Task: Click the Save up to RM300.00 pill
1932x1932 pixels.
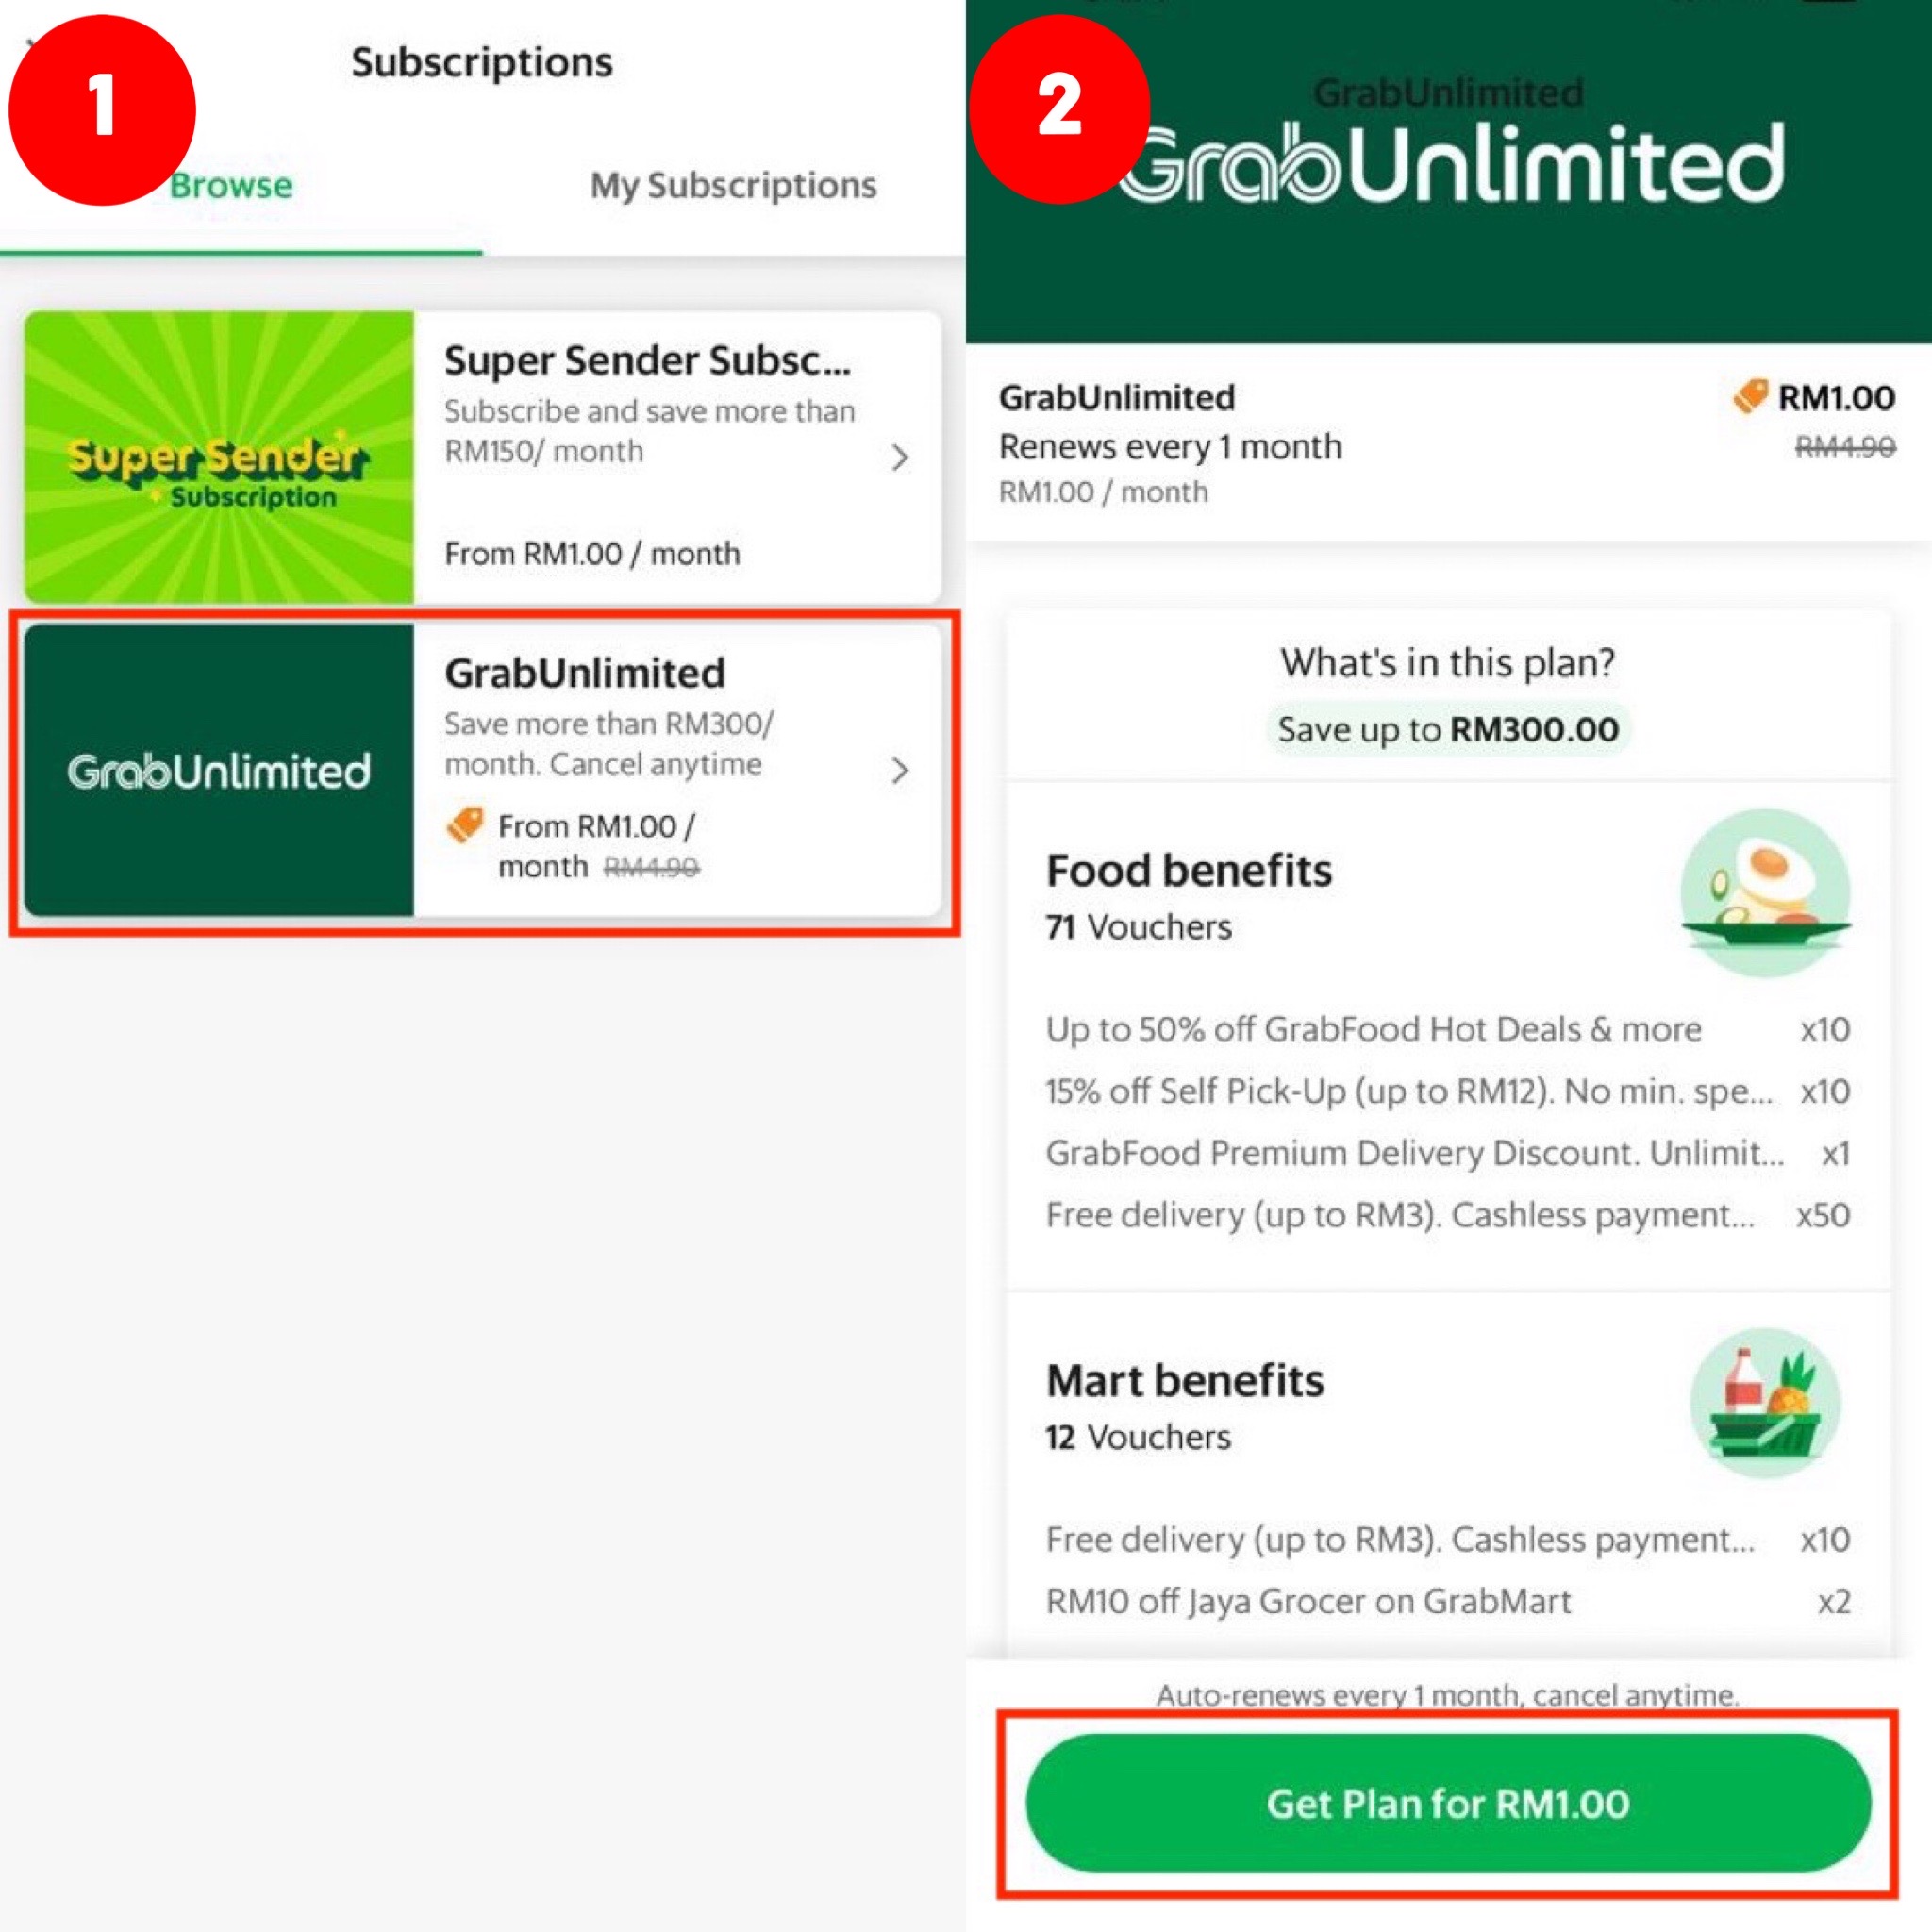Action: (1448, 730)
